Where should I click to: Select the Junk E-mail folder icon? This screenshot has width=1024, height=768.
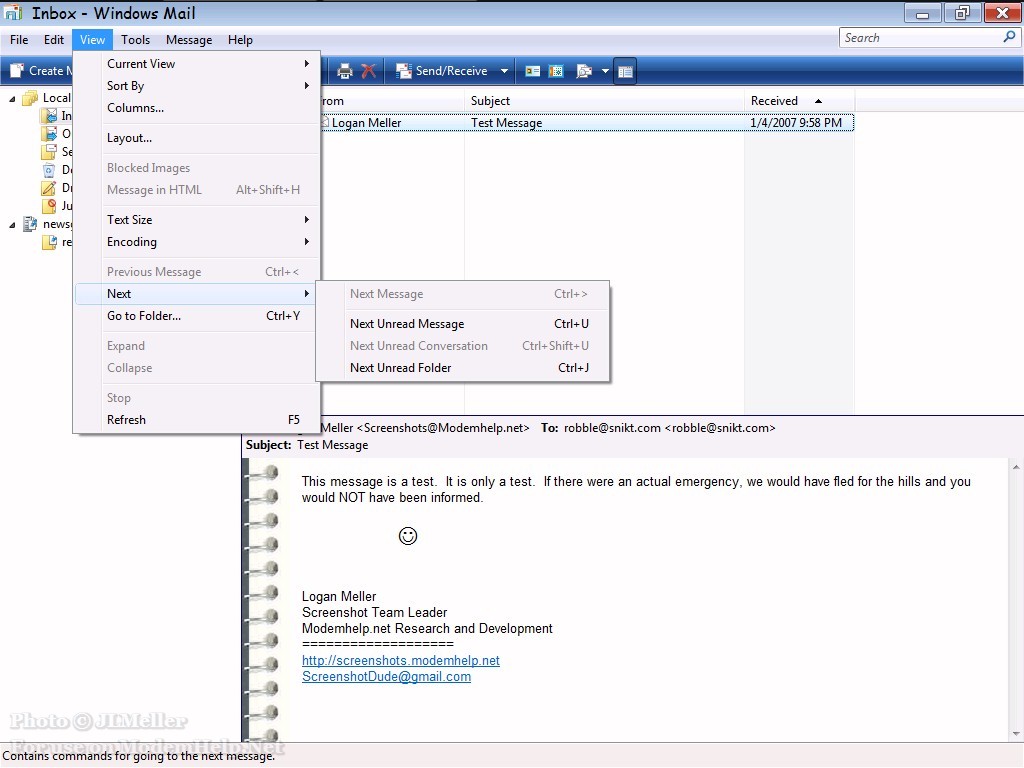click(x=49, y=206)
